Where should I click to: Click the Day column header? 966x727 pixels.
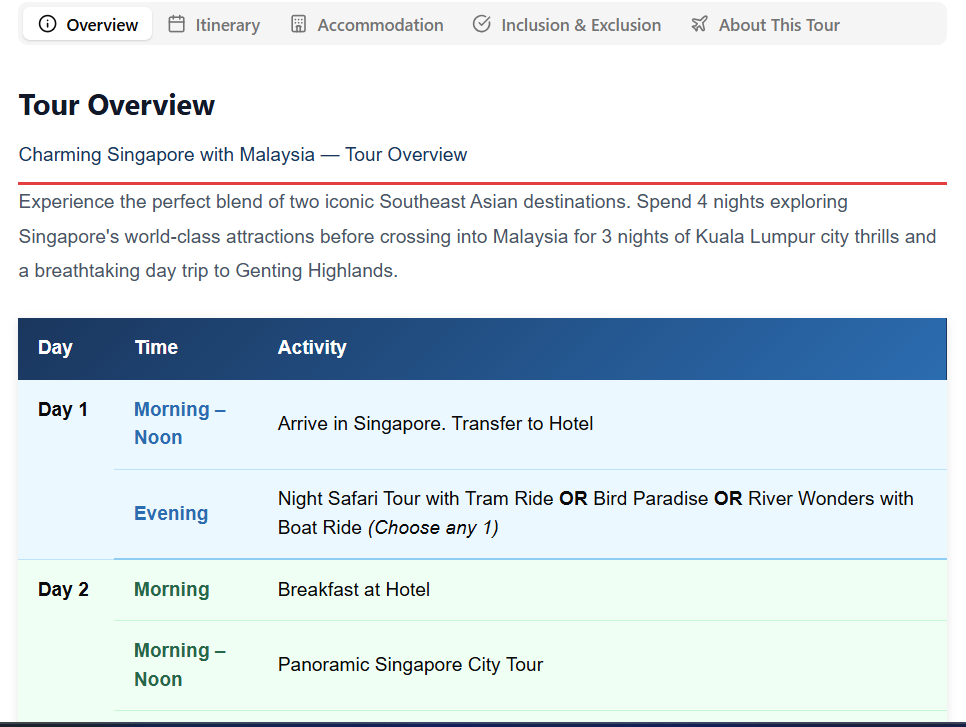55,347
